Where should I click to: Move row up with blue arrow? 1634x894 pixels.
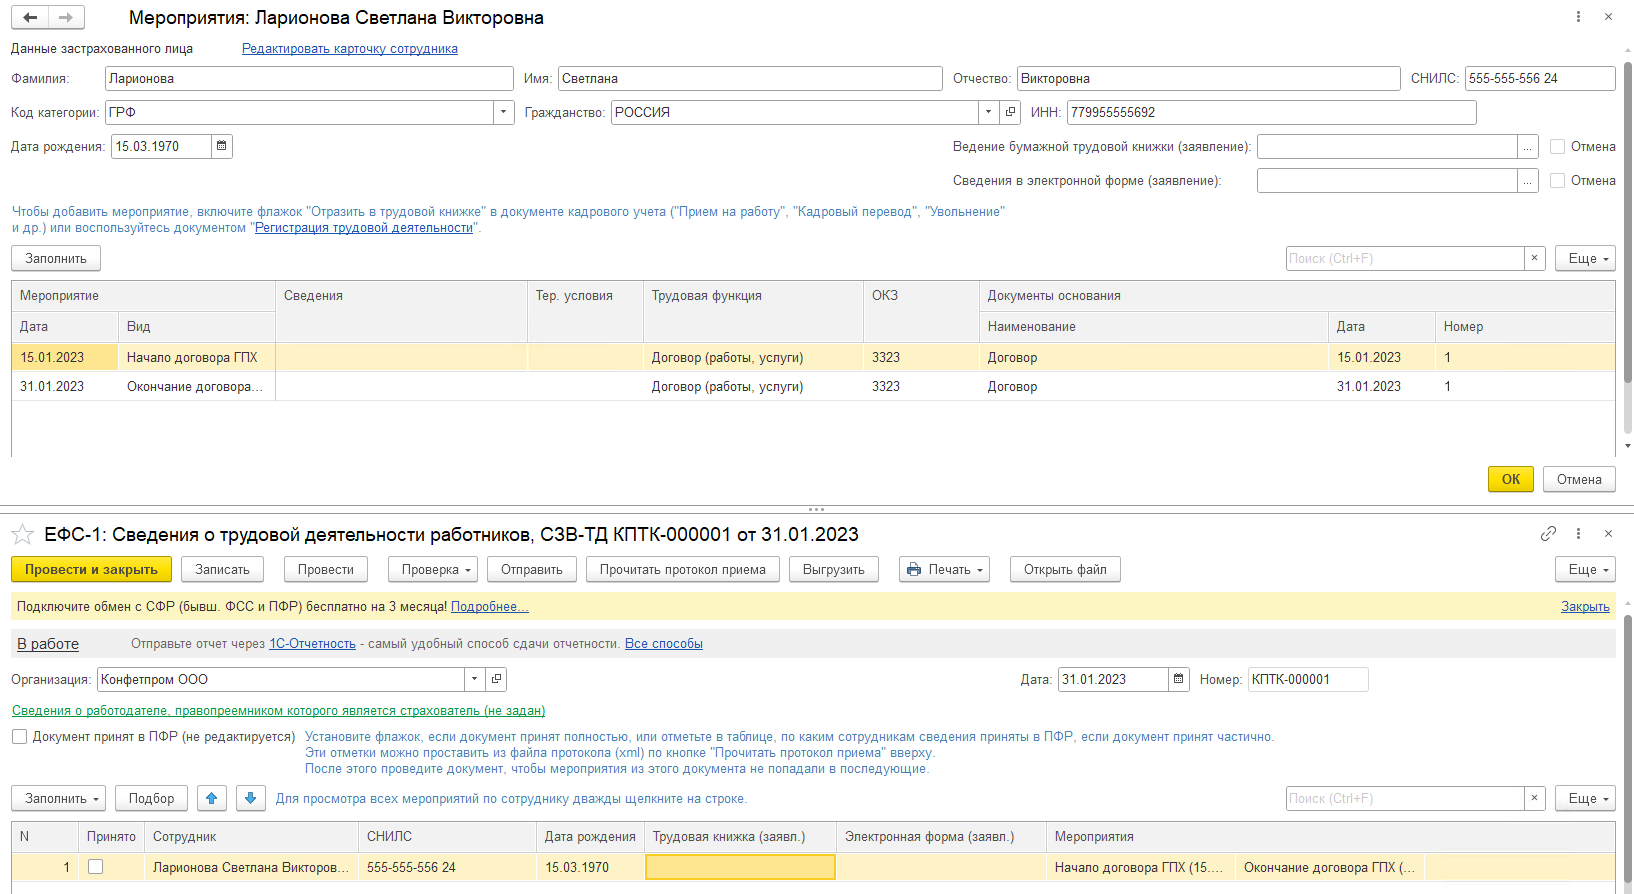pyautogui.click(x=211, y=798)
